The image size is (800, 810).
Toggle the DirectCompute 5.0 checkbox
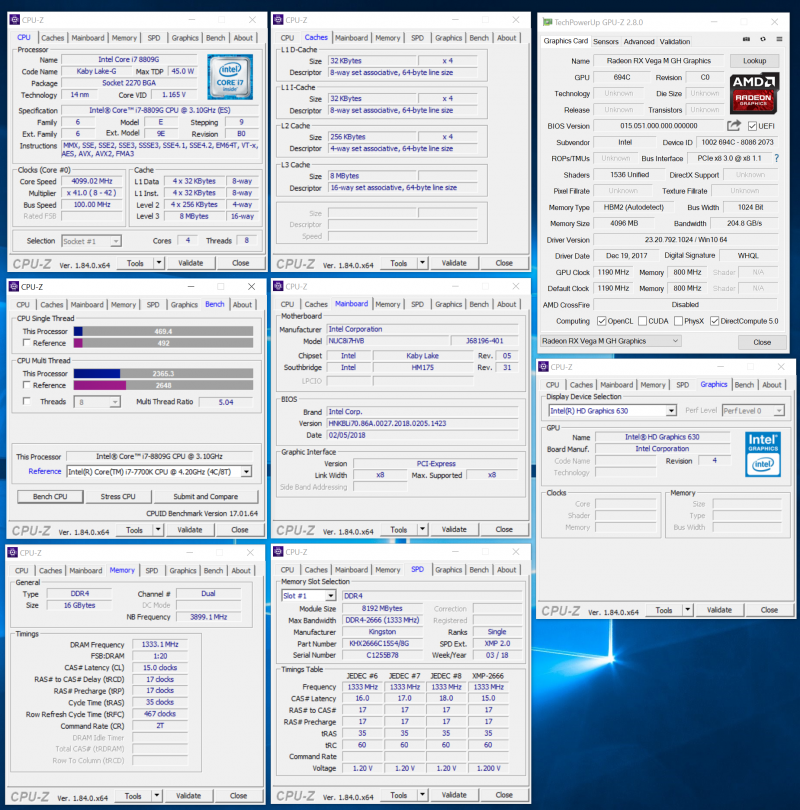coord(715,321)
